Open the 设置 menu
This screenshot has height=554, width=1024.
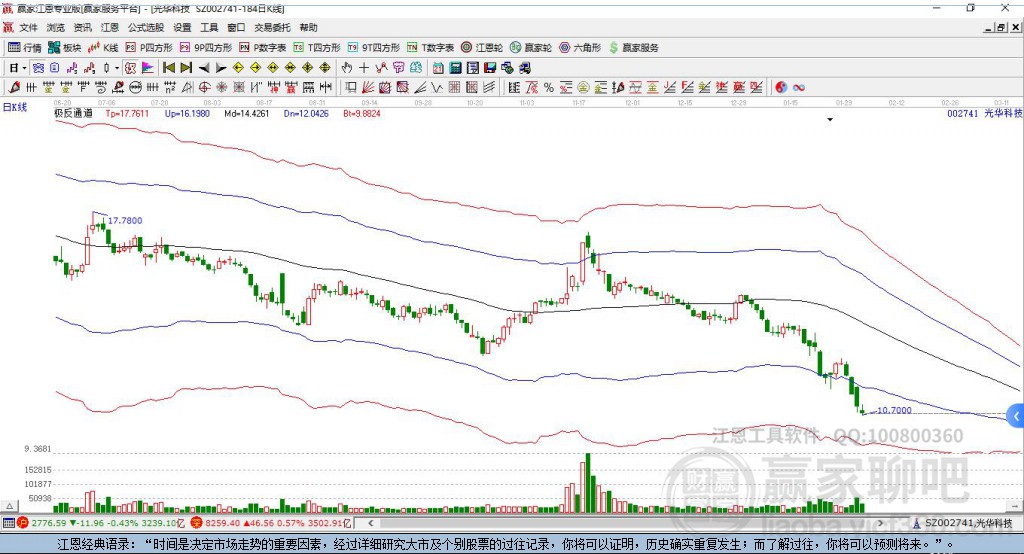[x=182, y=27]
